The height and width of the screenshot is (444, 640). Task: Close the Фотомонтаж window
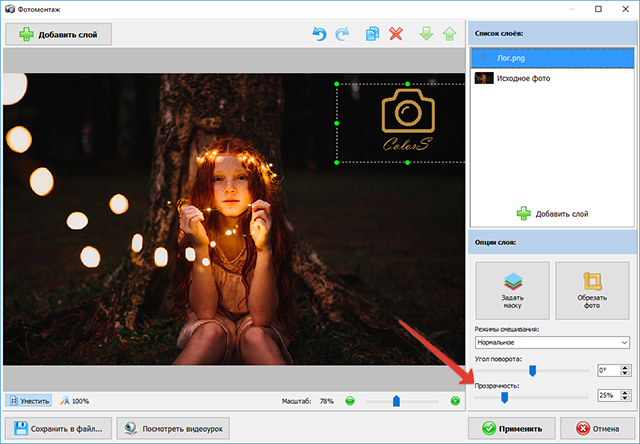625,9
